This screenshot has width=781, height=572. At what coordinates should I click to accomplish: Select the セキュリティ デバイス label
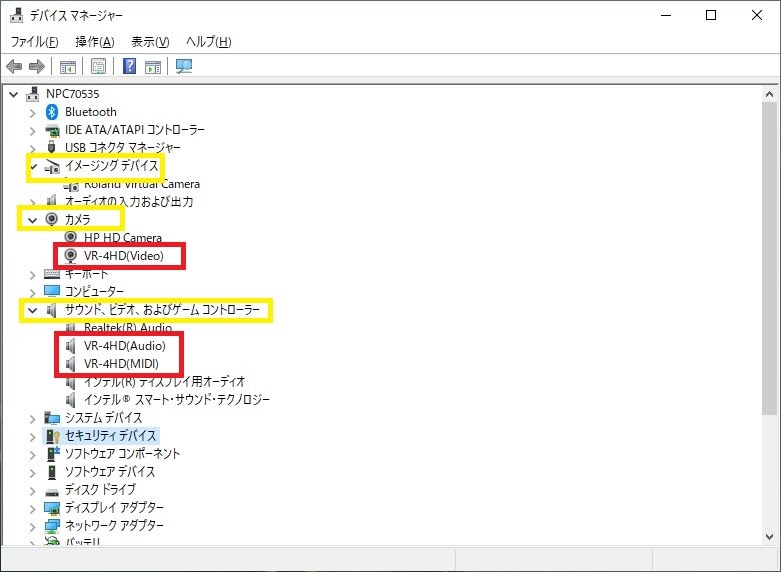(111, 435)
